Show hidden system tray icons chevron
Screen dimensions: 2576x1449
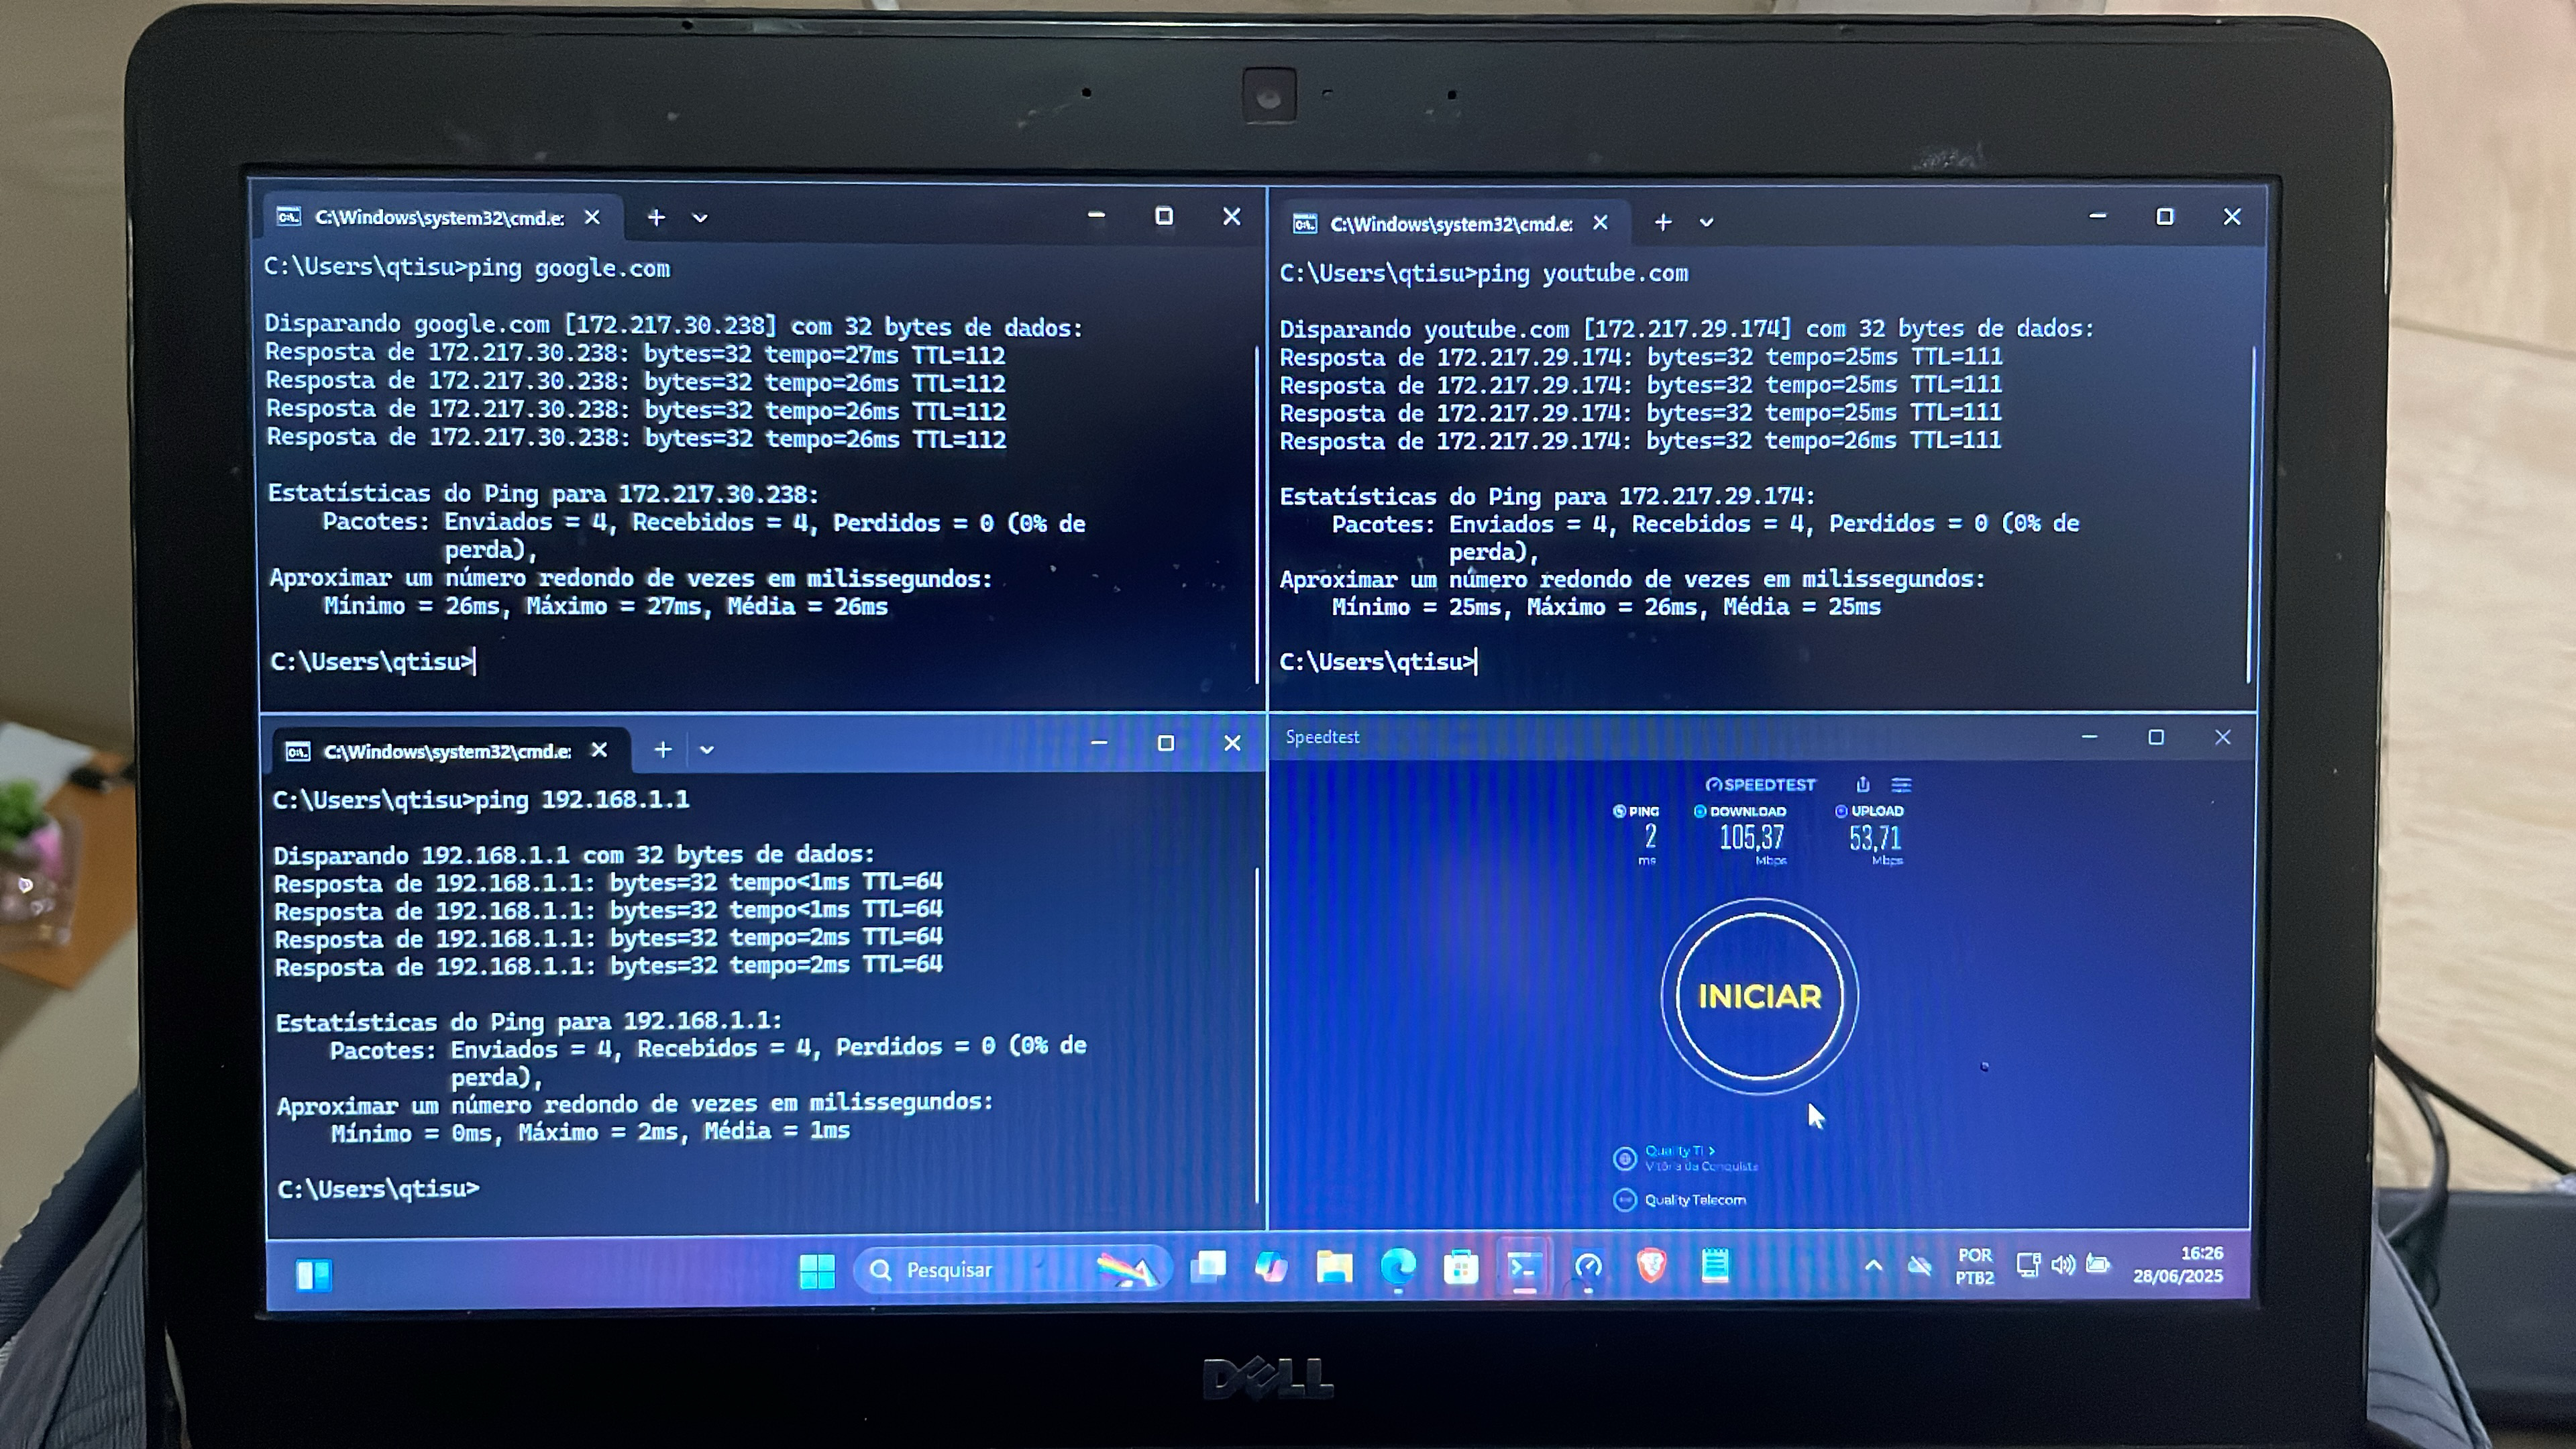tap(1873, 1266)
